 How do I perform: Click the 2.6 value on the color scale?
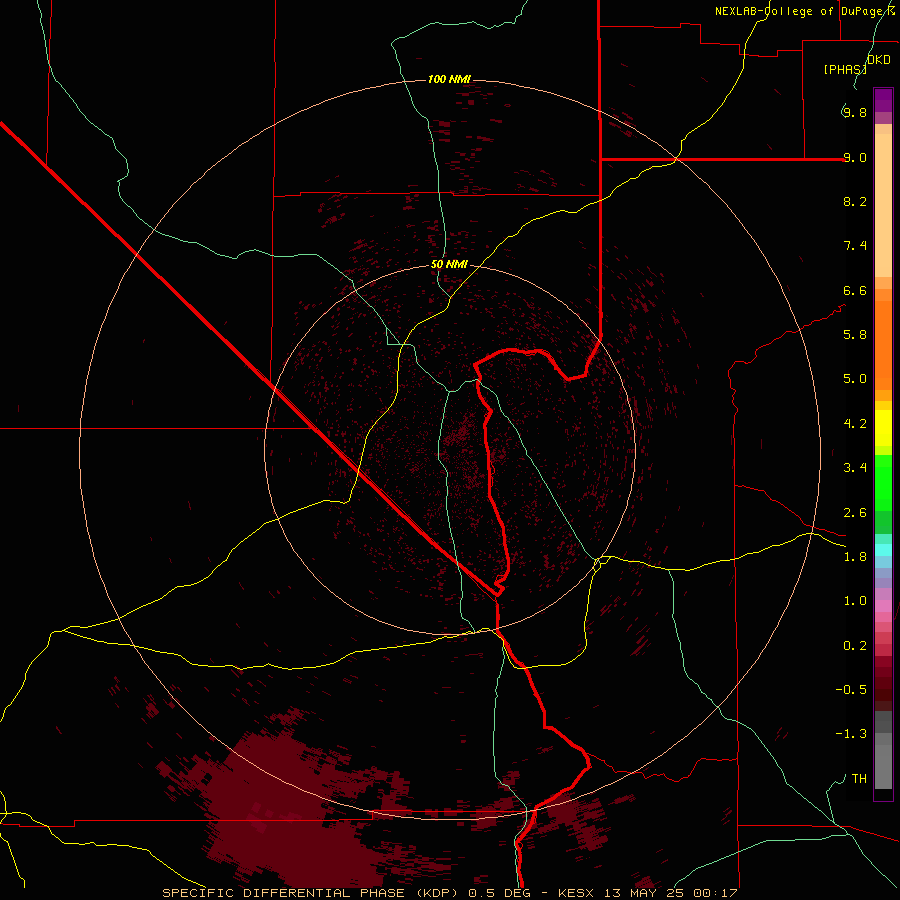tap(855, 513)
